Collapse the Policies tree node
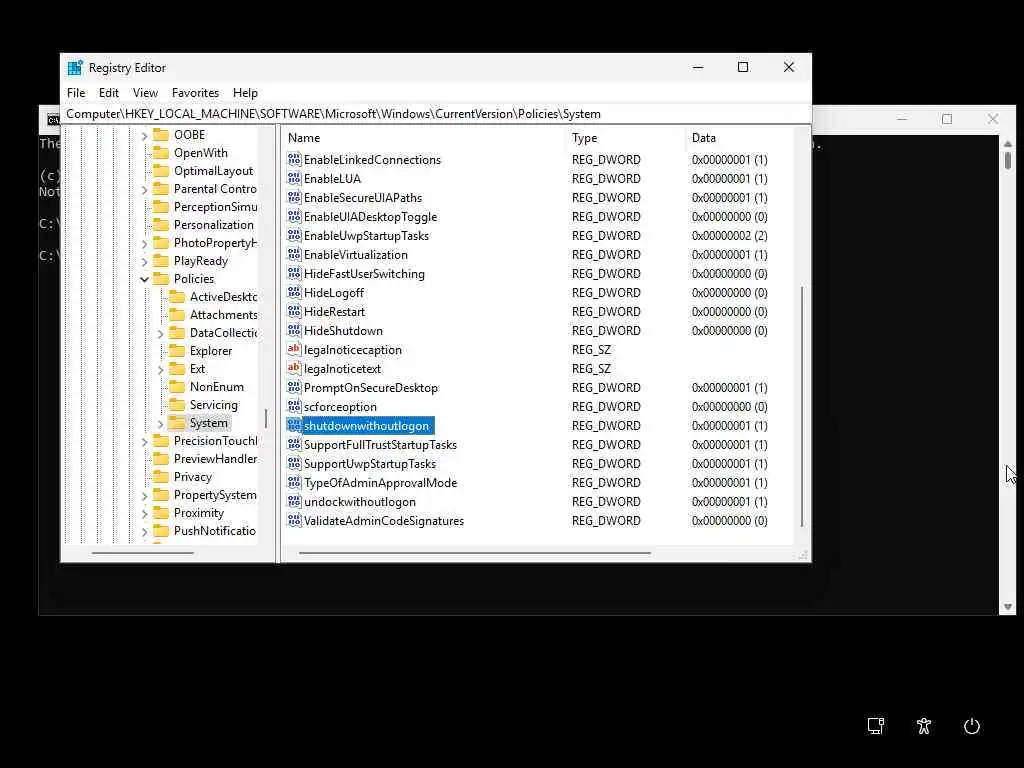The height and width of the screenshot is (768, 1024). click(x=144, y=279)
